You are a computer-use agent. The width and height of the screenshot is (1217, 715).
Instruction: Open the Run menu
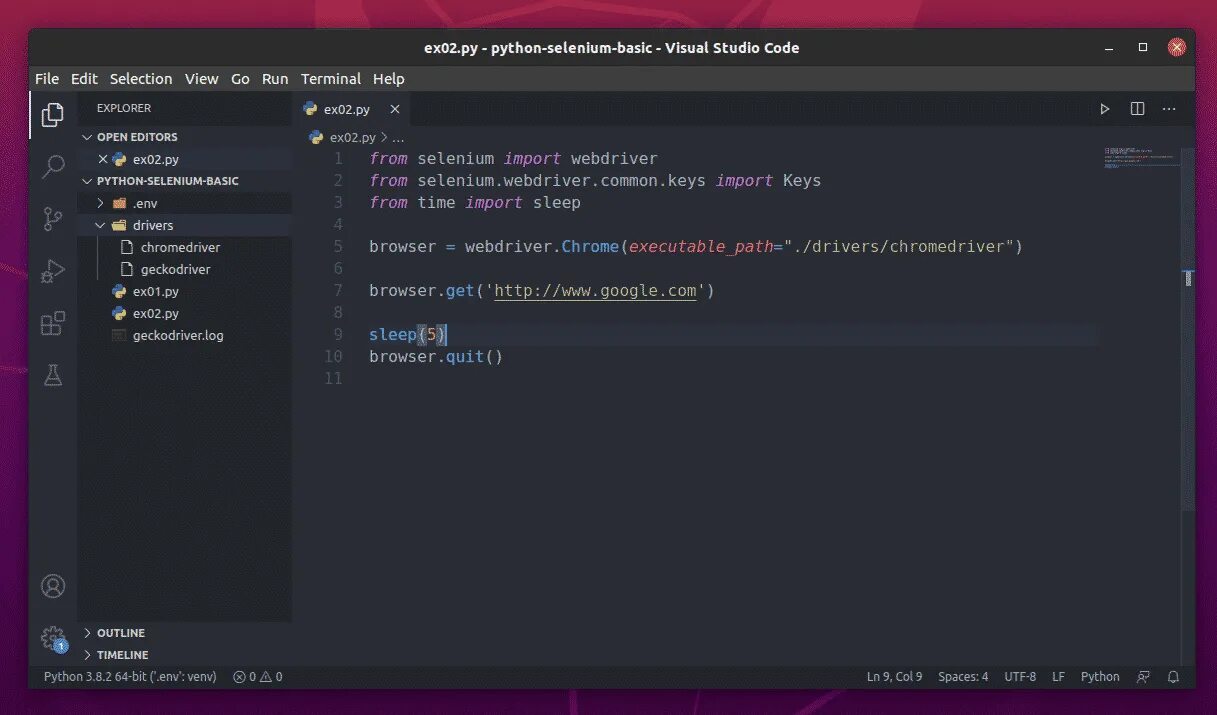275,79
